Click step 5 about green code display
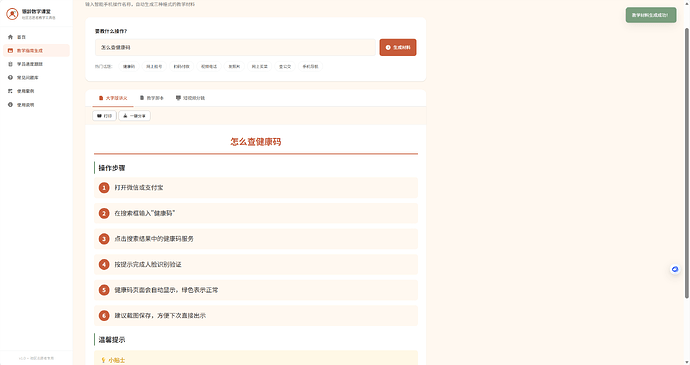The height and width of the screenshot is (365, 690). coord(256,290)
